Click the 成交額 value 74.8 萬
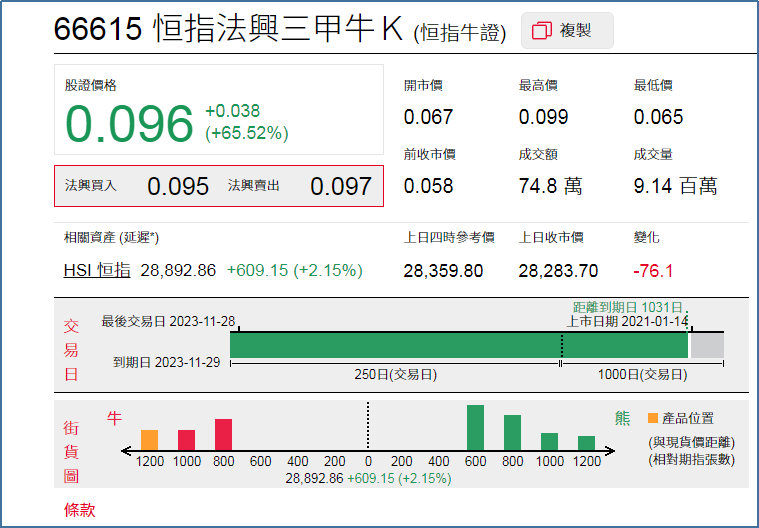 (550, 186)
